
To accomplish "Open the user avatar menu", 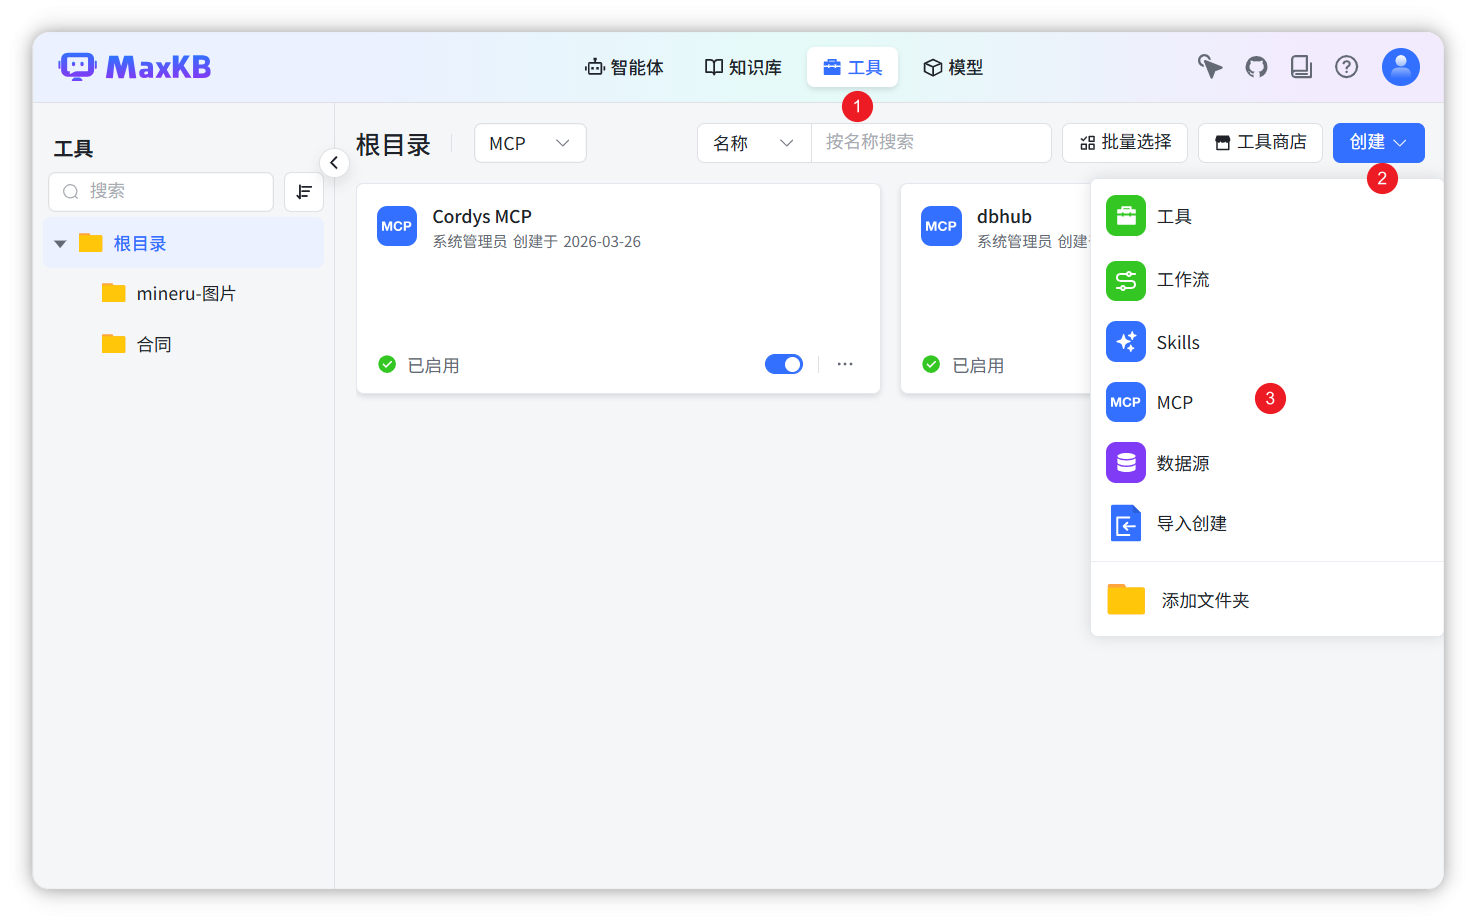I will [1401, 67].
